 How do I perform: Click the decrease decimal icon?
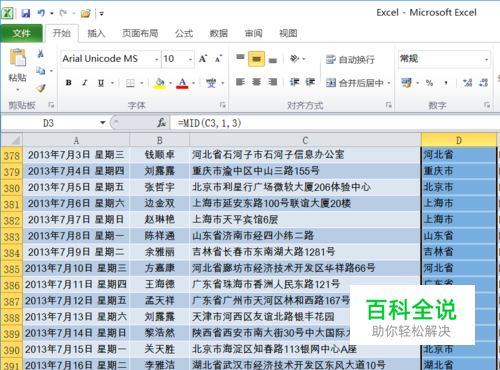(x=484, y=83)
